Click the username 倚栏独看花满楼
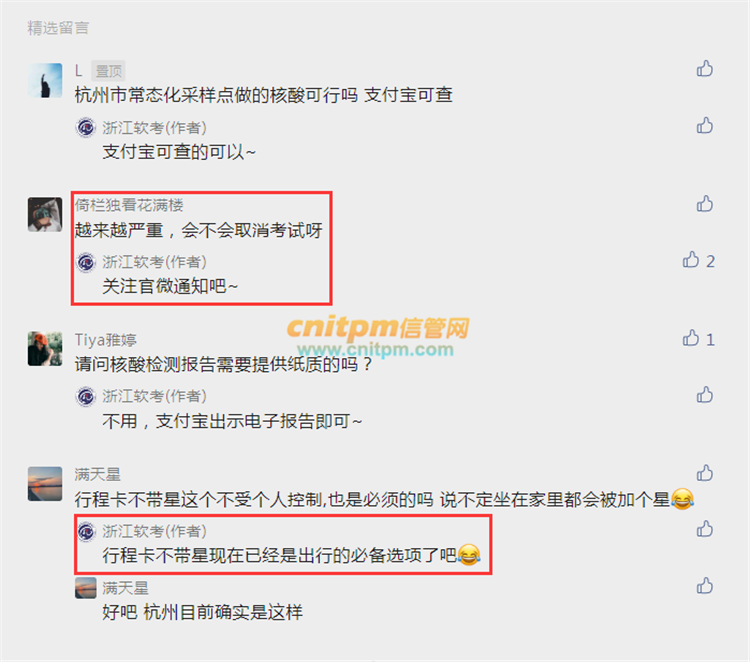 point(129,205)
